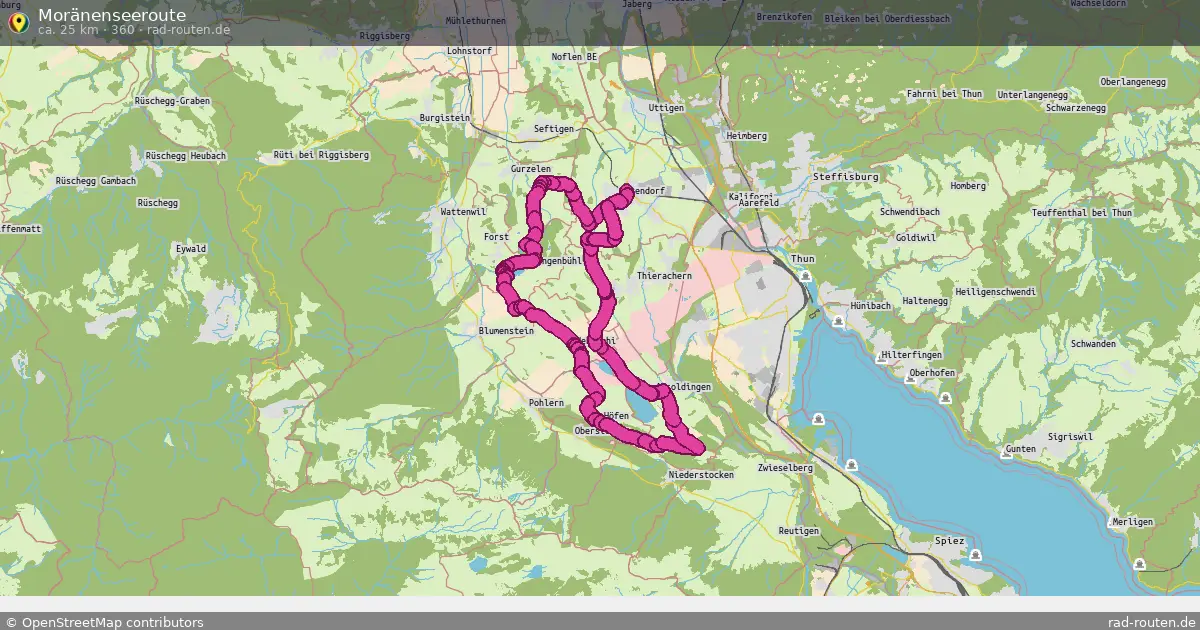The image size is (1200, 630).
Task: Click the 'ca. 25 km · 360 · rad-routen.de' subtitle
Action: point(134,30)
